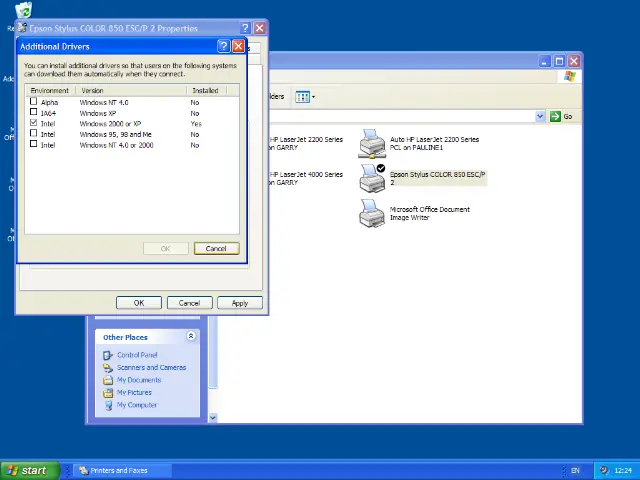Viewport: 640px width, 480px height.
Task: Click Cancel in Epson Properties window
Action: click(189, 303)
